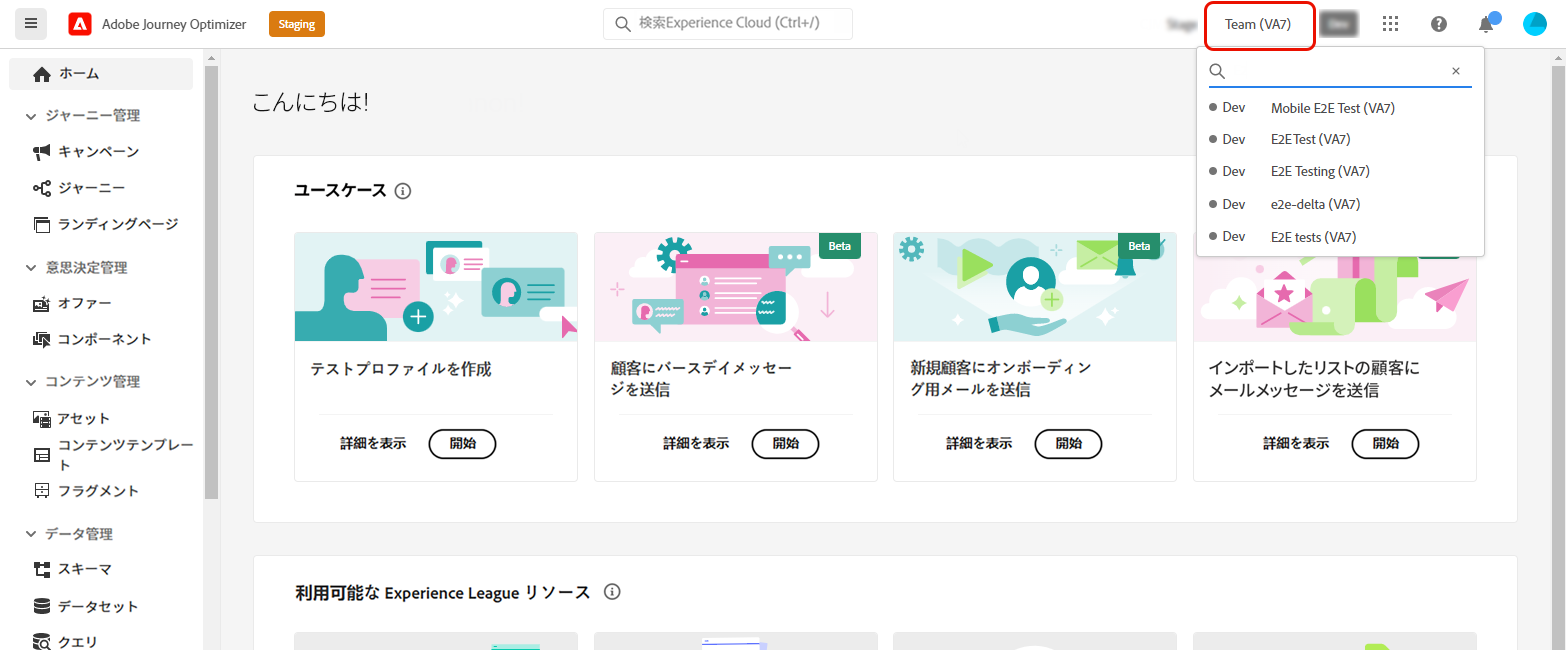Click the onboarding mail card image
Screen dimensions: 1566x650
click(1035, 287)
